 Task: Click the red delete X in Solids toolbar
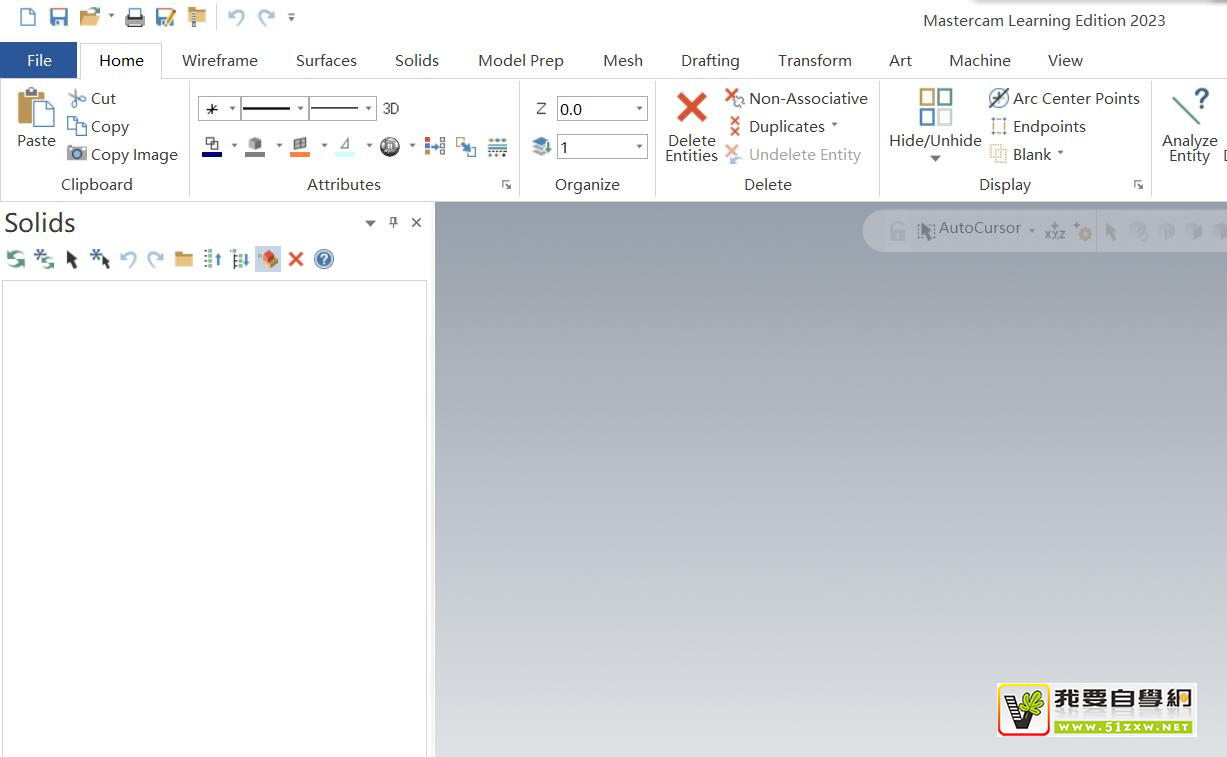296,259
